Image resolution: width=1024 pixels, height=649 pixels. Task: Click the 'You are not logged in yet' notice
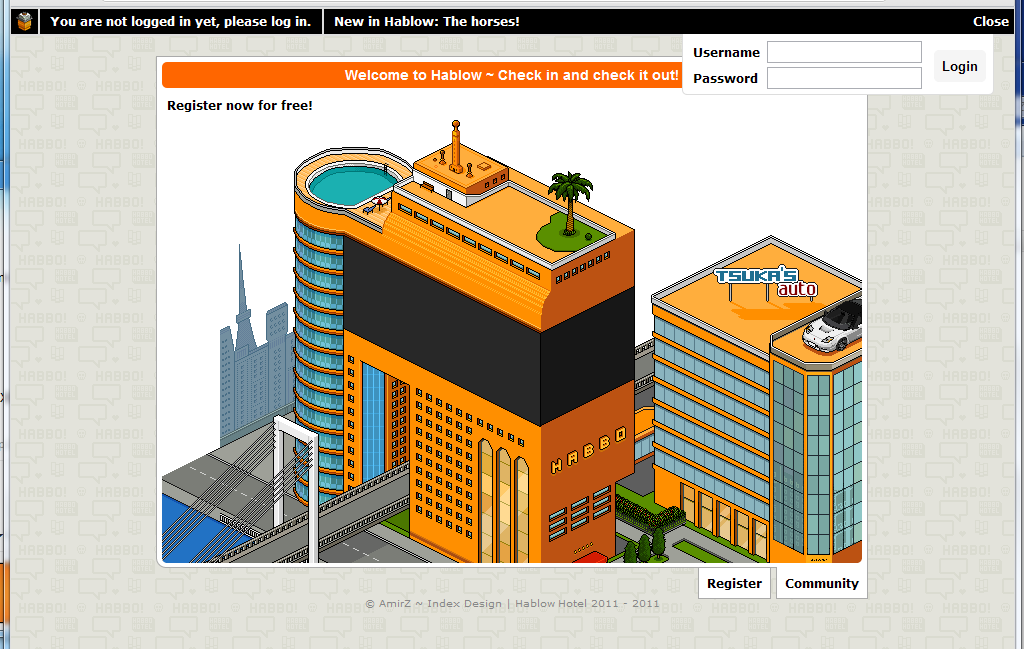[180, 21]
